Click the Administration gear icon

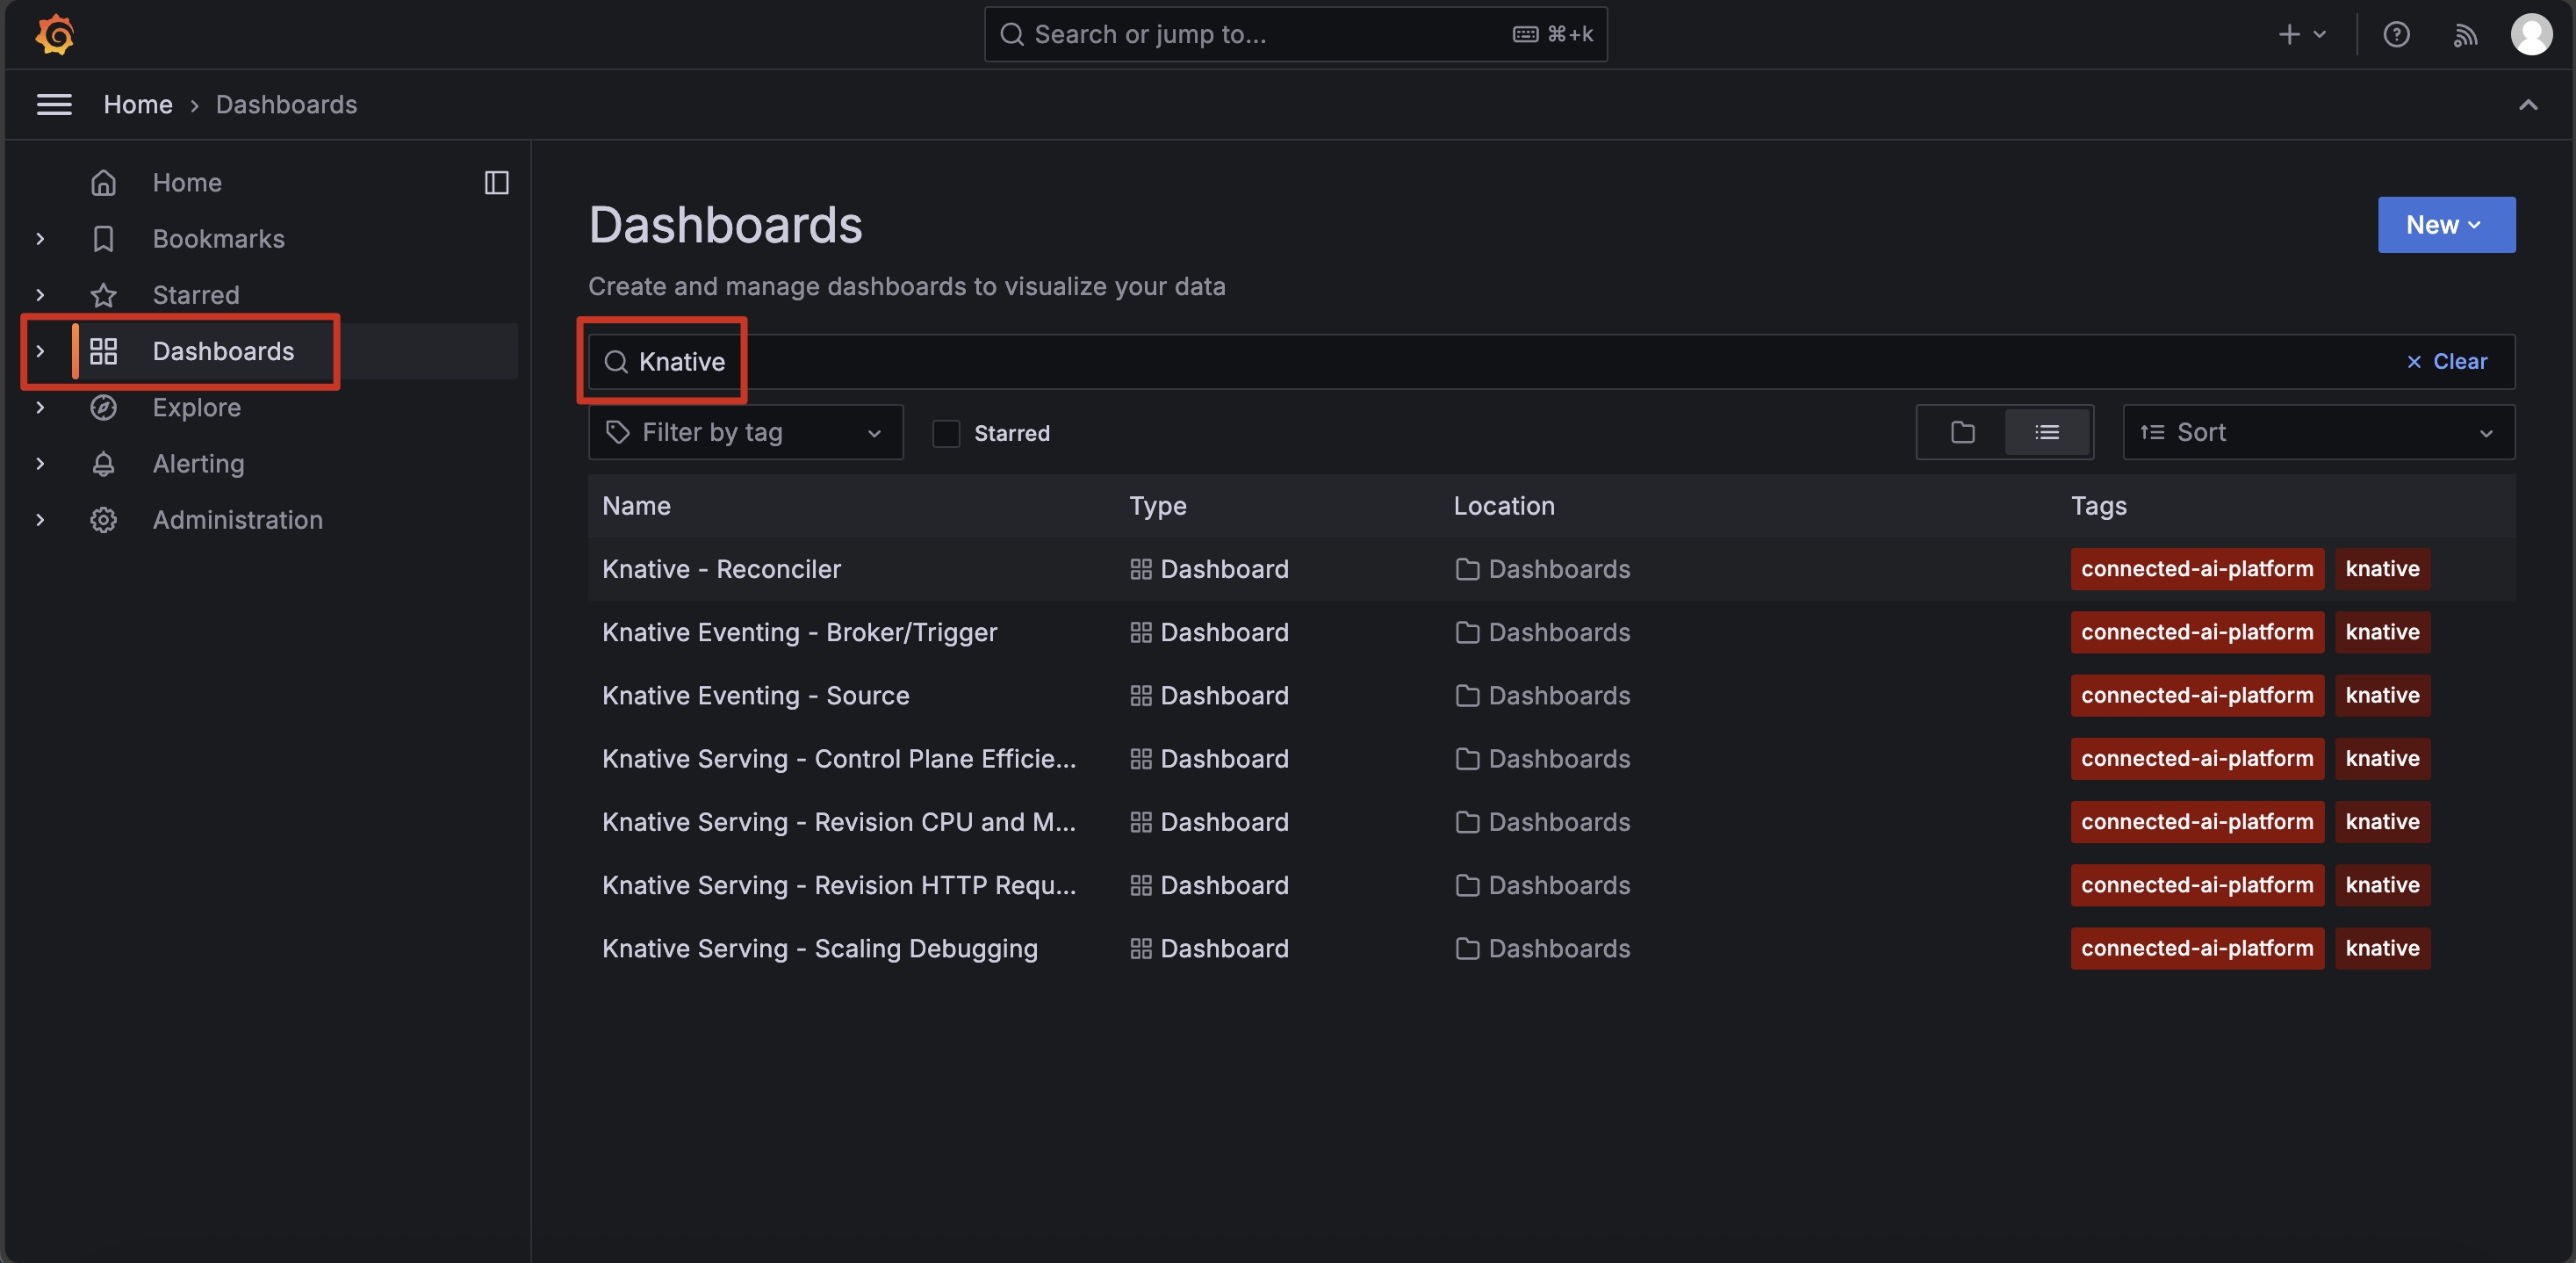[x=104, y=520]
